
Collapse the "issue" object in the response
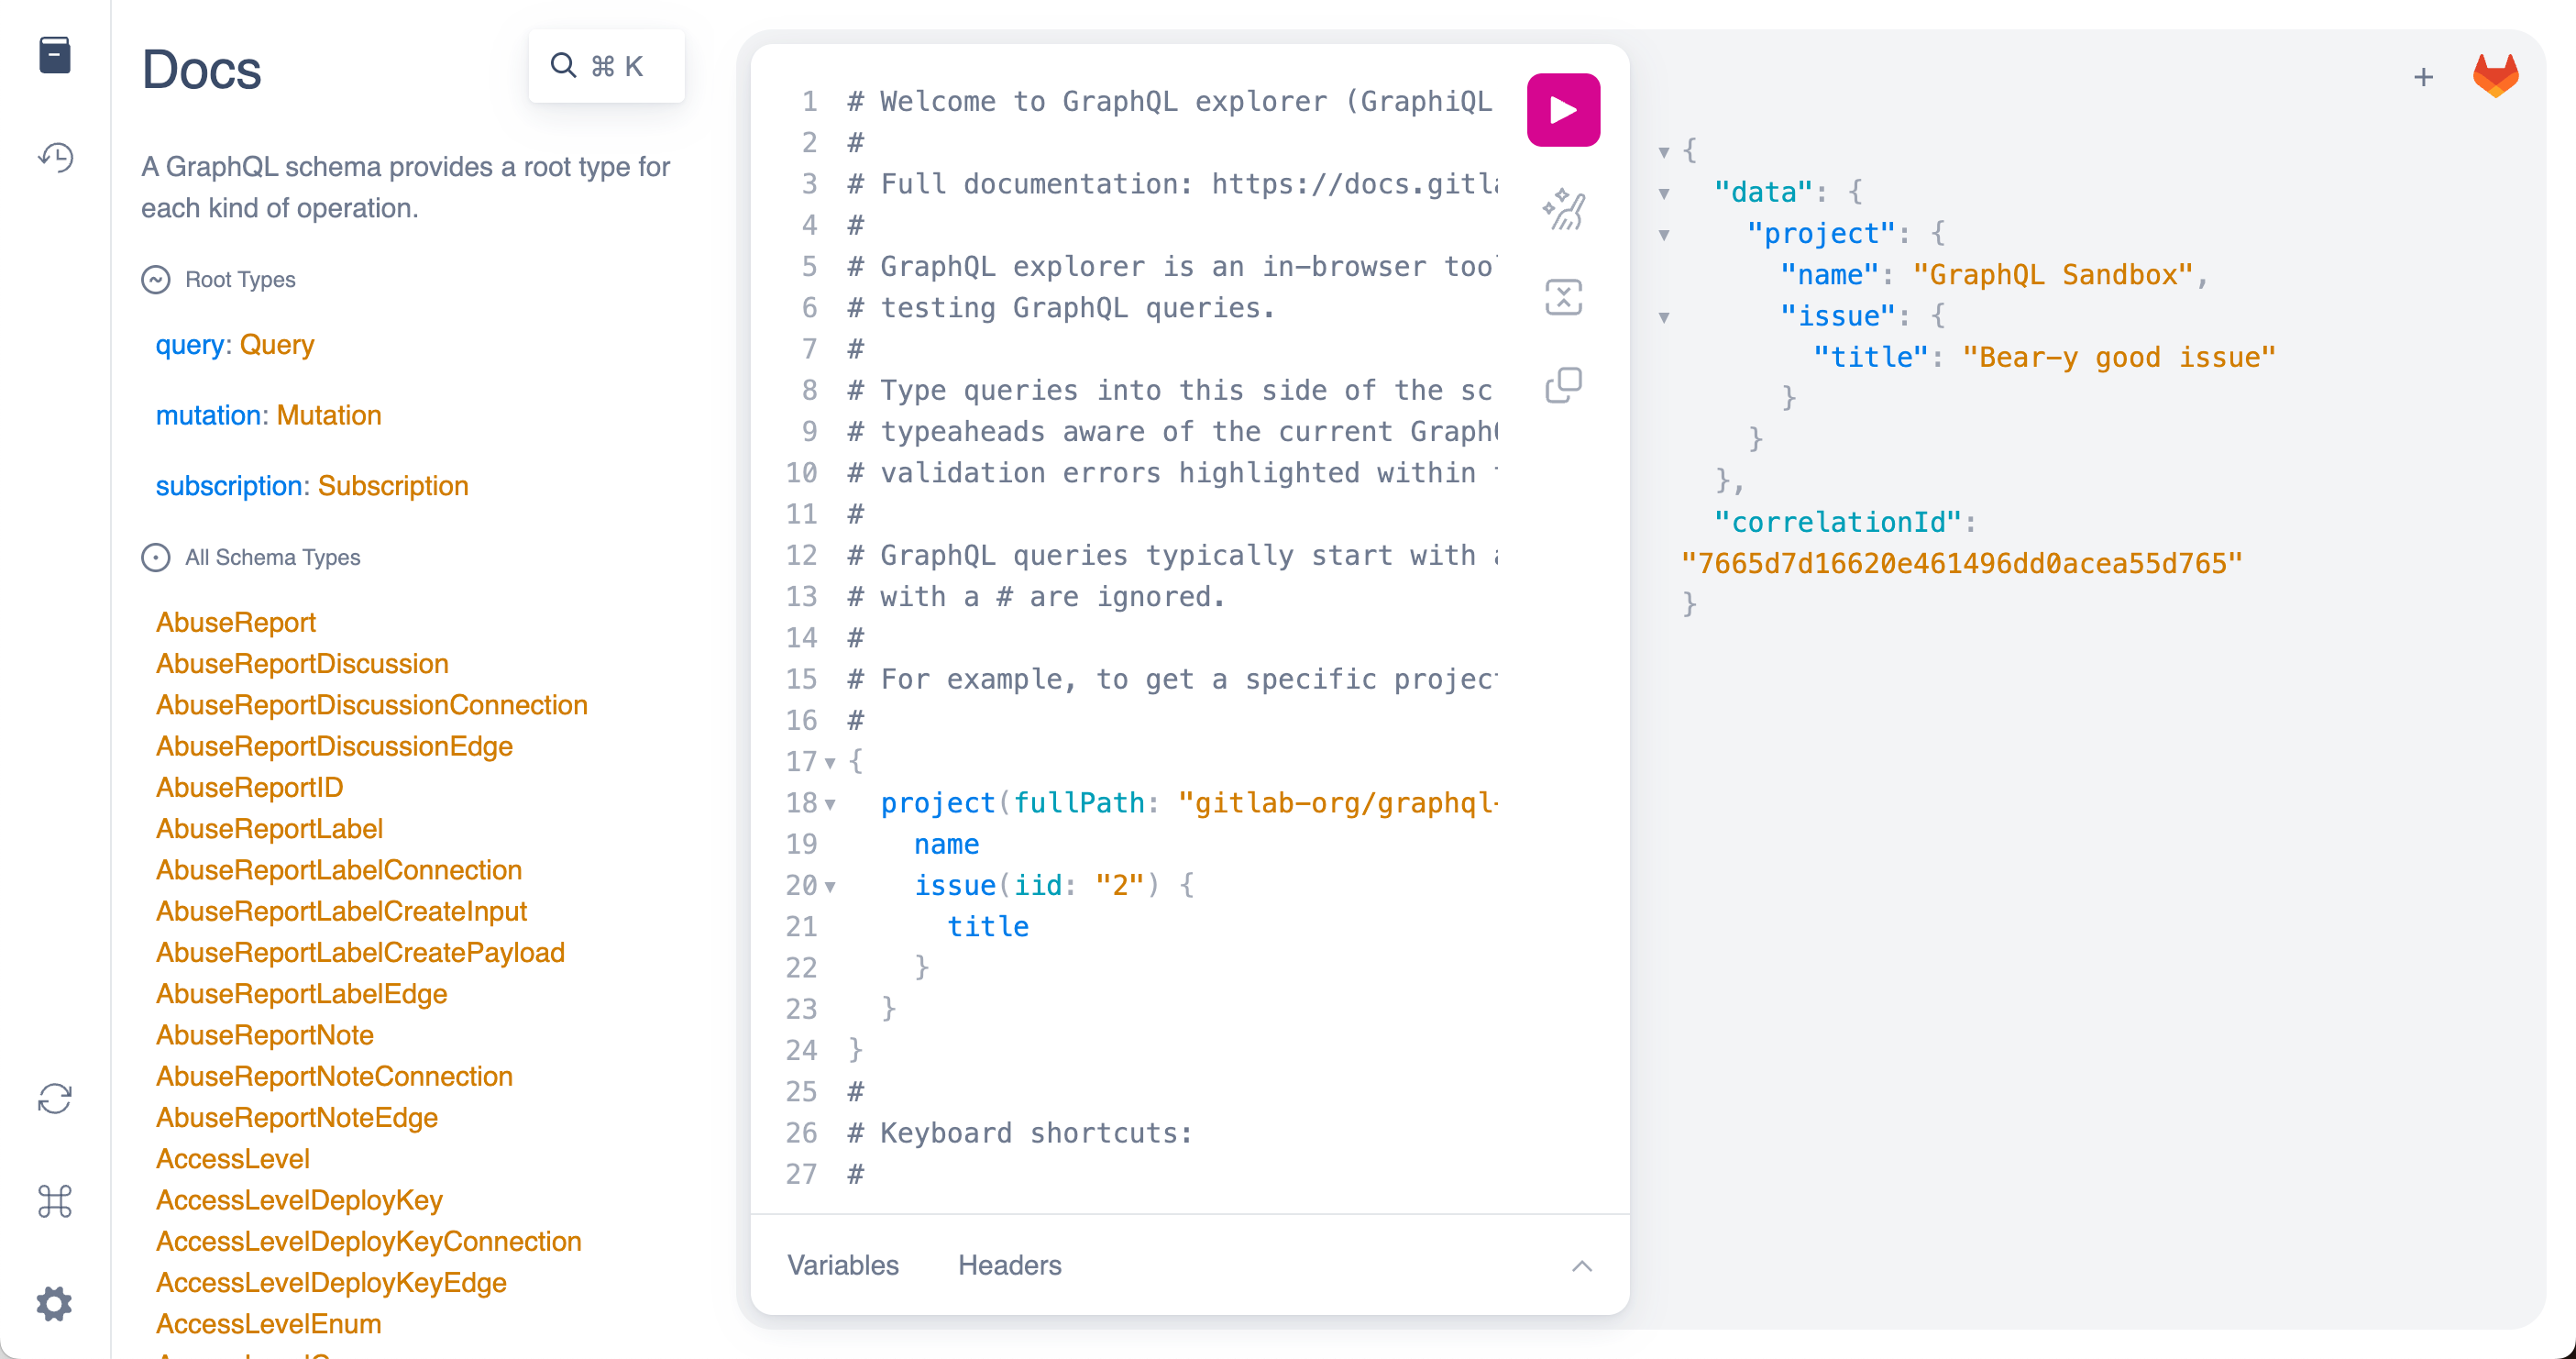coord(1663,316)
